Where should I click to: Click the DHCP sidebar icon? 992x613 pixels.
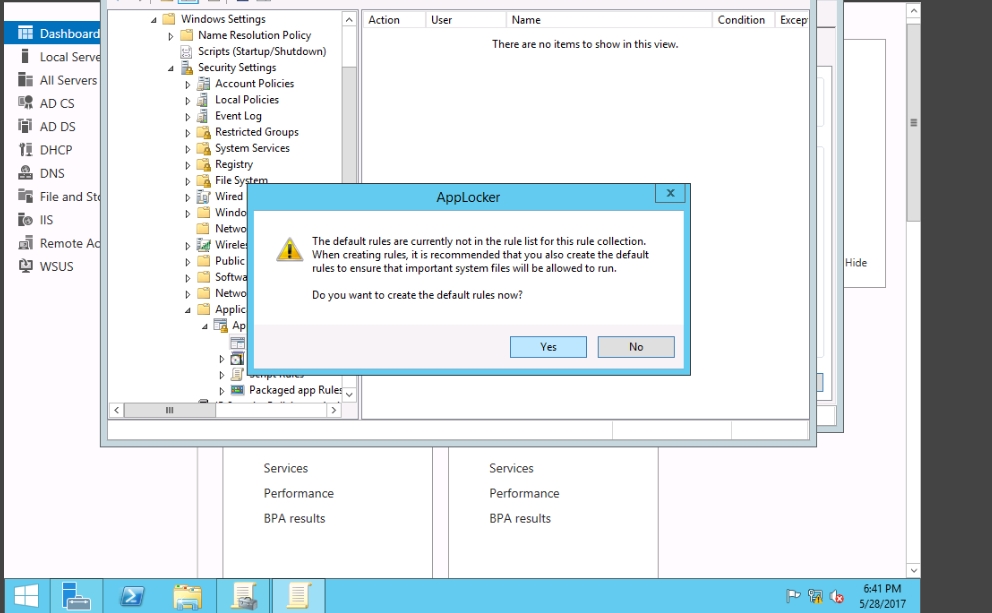point(25,150)
